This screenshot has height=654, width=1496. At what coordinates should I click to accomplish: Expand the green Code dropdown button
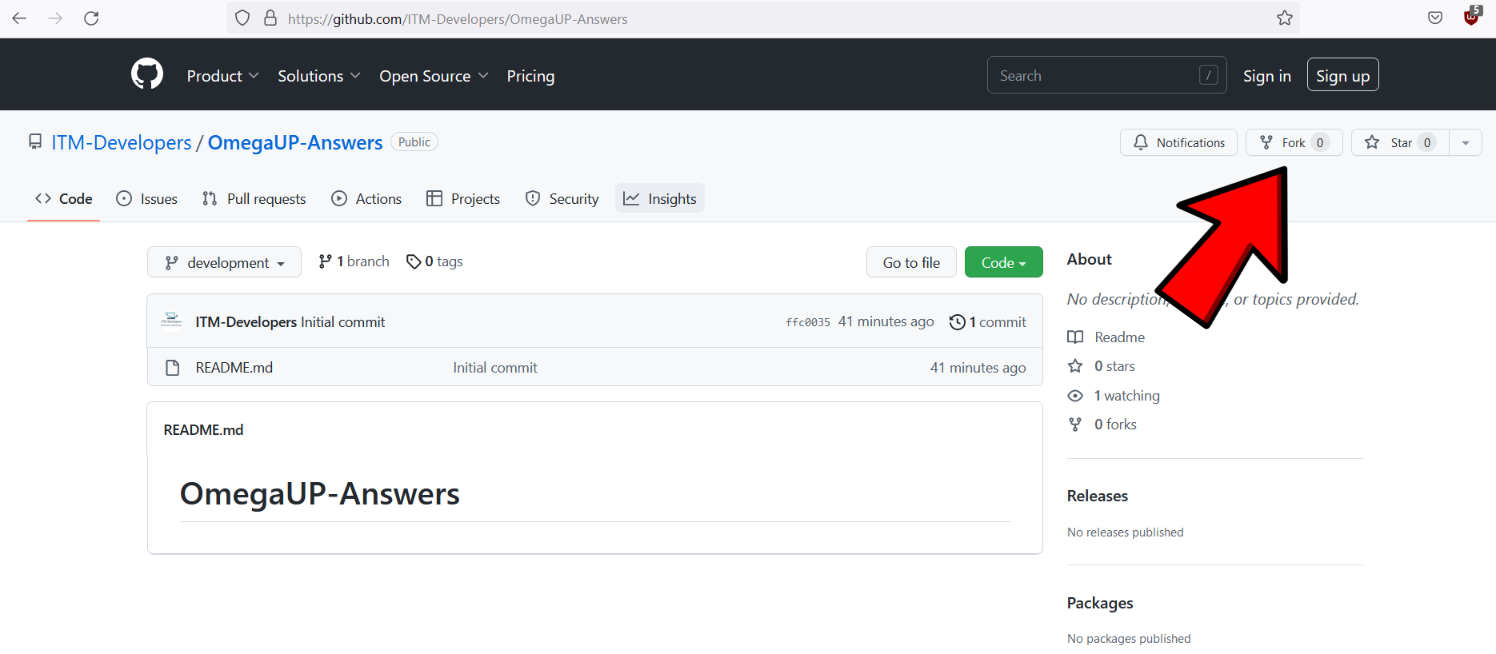pos(1003,262)
